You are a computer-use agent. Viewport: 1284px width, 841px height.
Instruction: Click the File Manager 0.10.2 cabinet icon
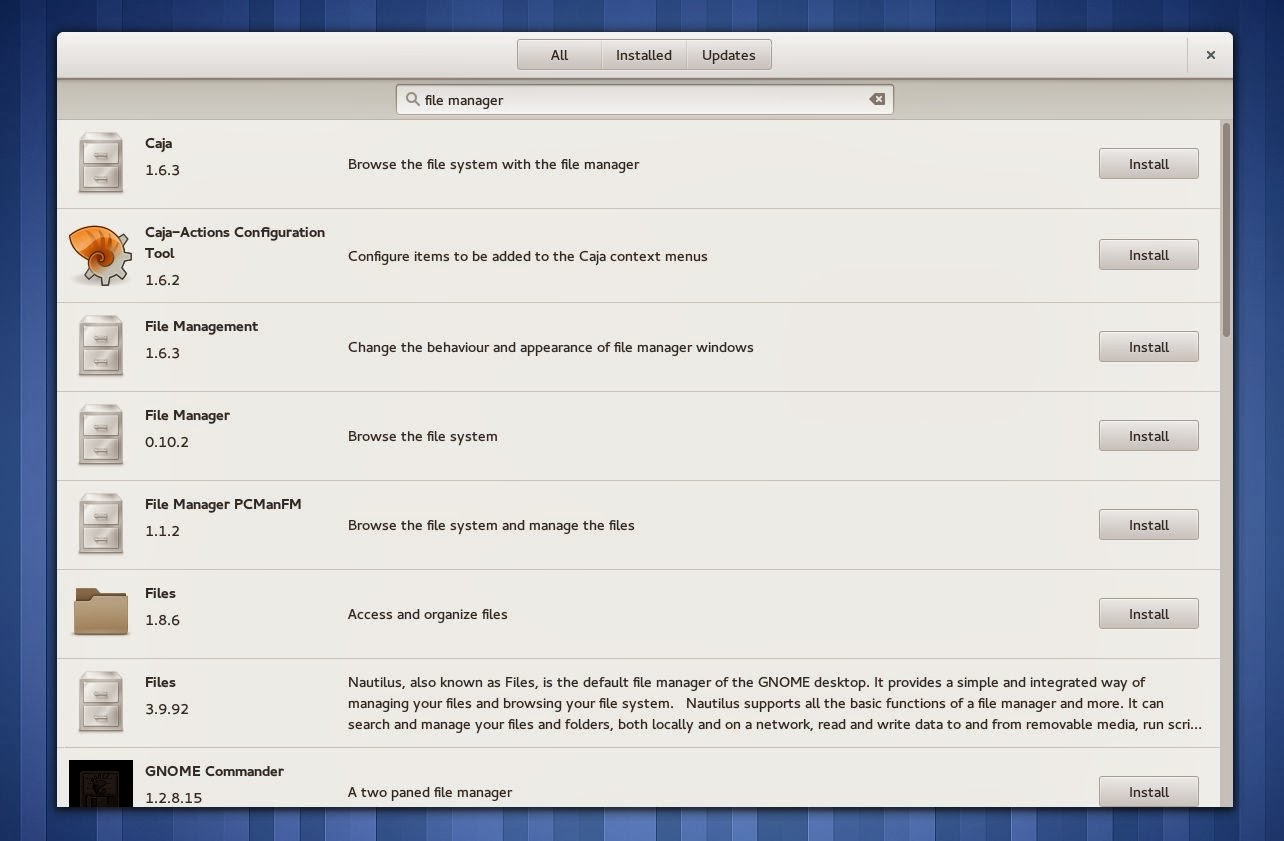[x=101, y=434]
